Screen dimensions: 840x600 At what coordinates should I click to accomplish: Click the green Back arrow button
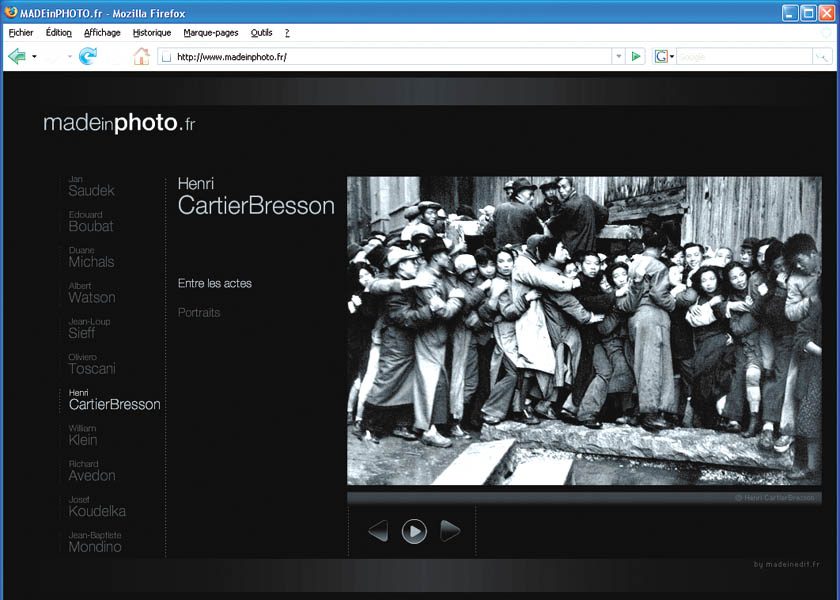click(x=17, y=56)
